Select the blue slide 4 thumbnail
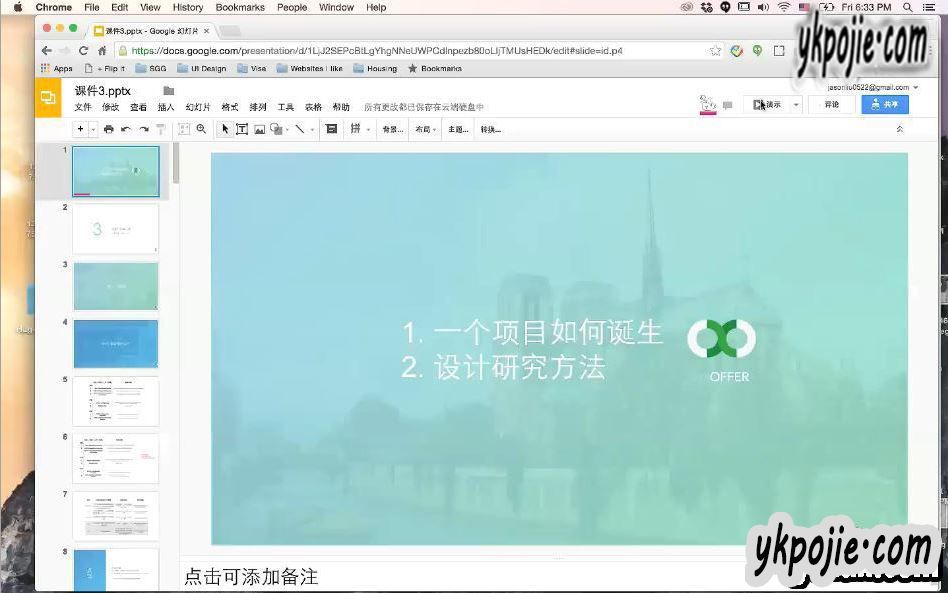 click(116, 344)
